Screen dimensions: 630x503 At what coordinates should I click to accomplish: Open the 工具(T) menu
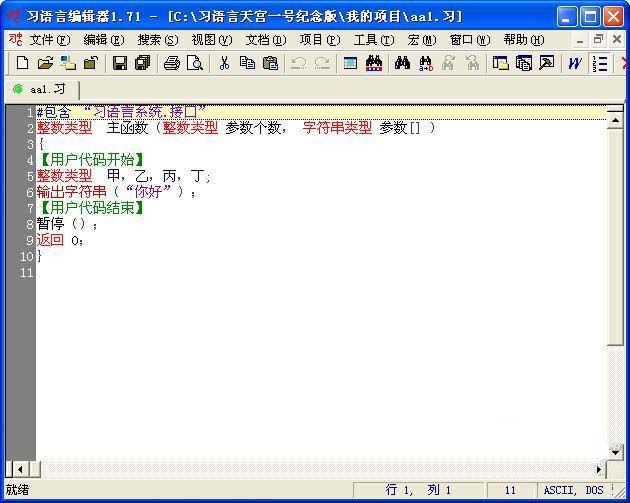coord(373,40)
